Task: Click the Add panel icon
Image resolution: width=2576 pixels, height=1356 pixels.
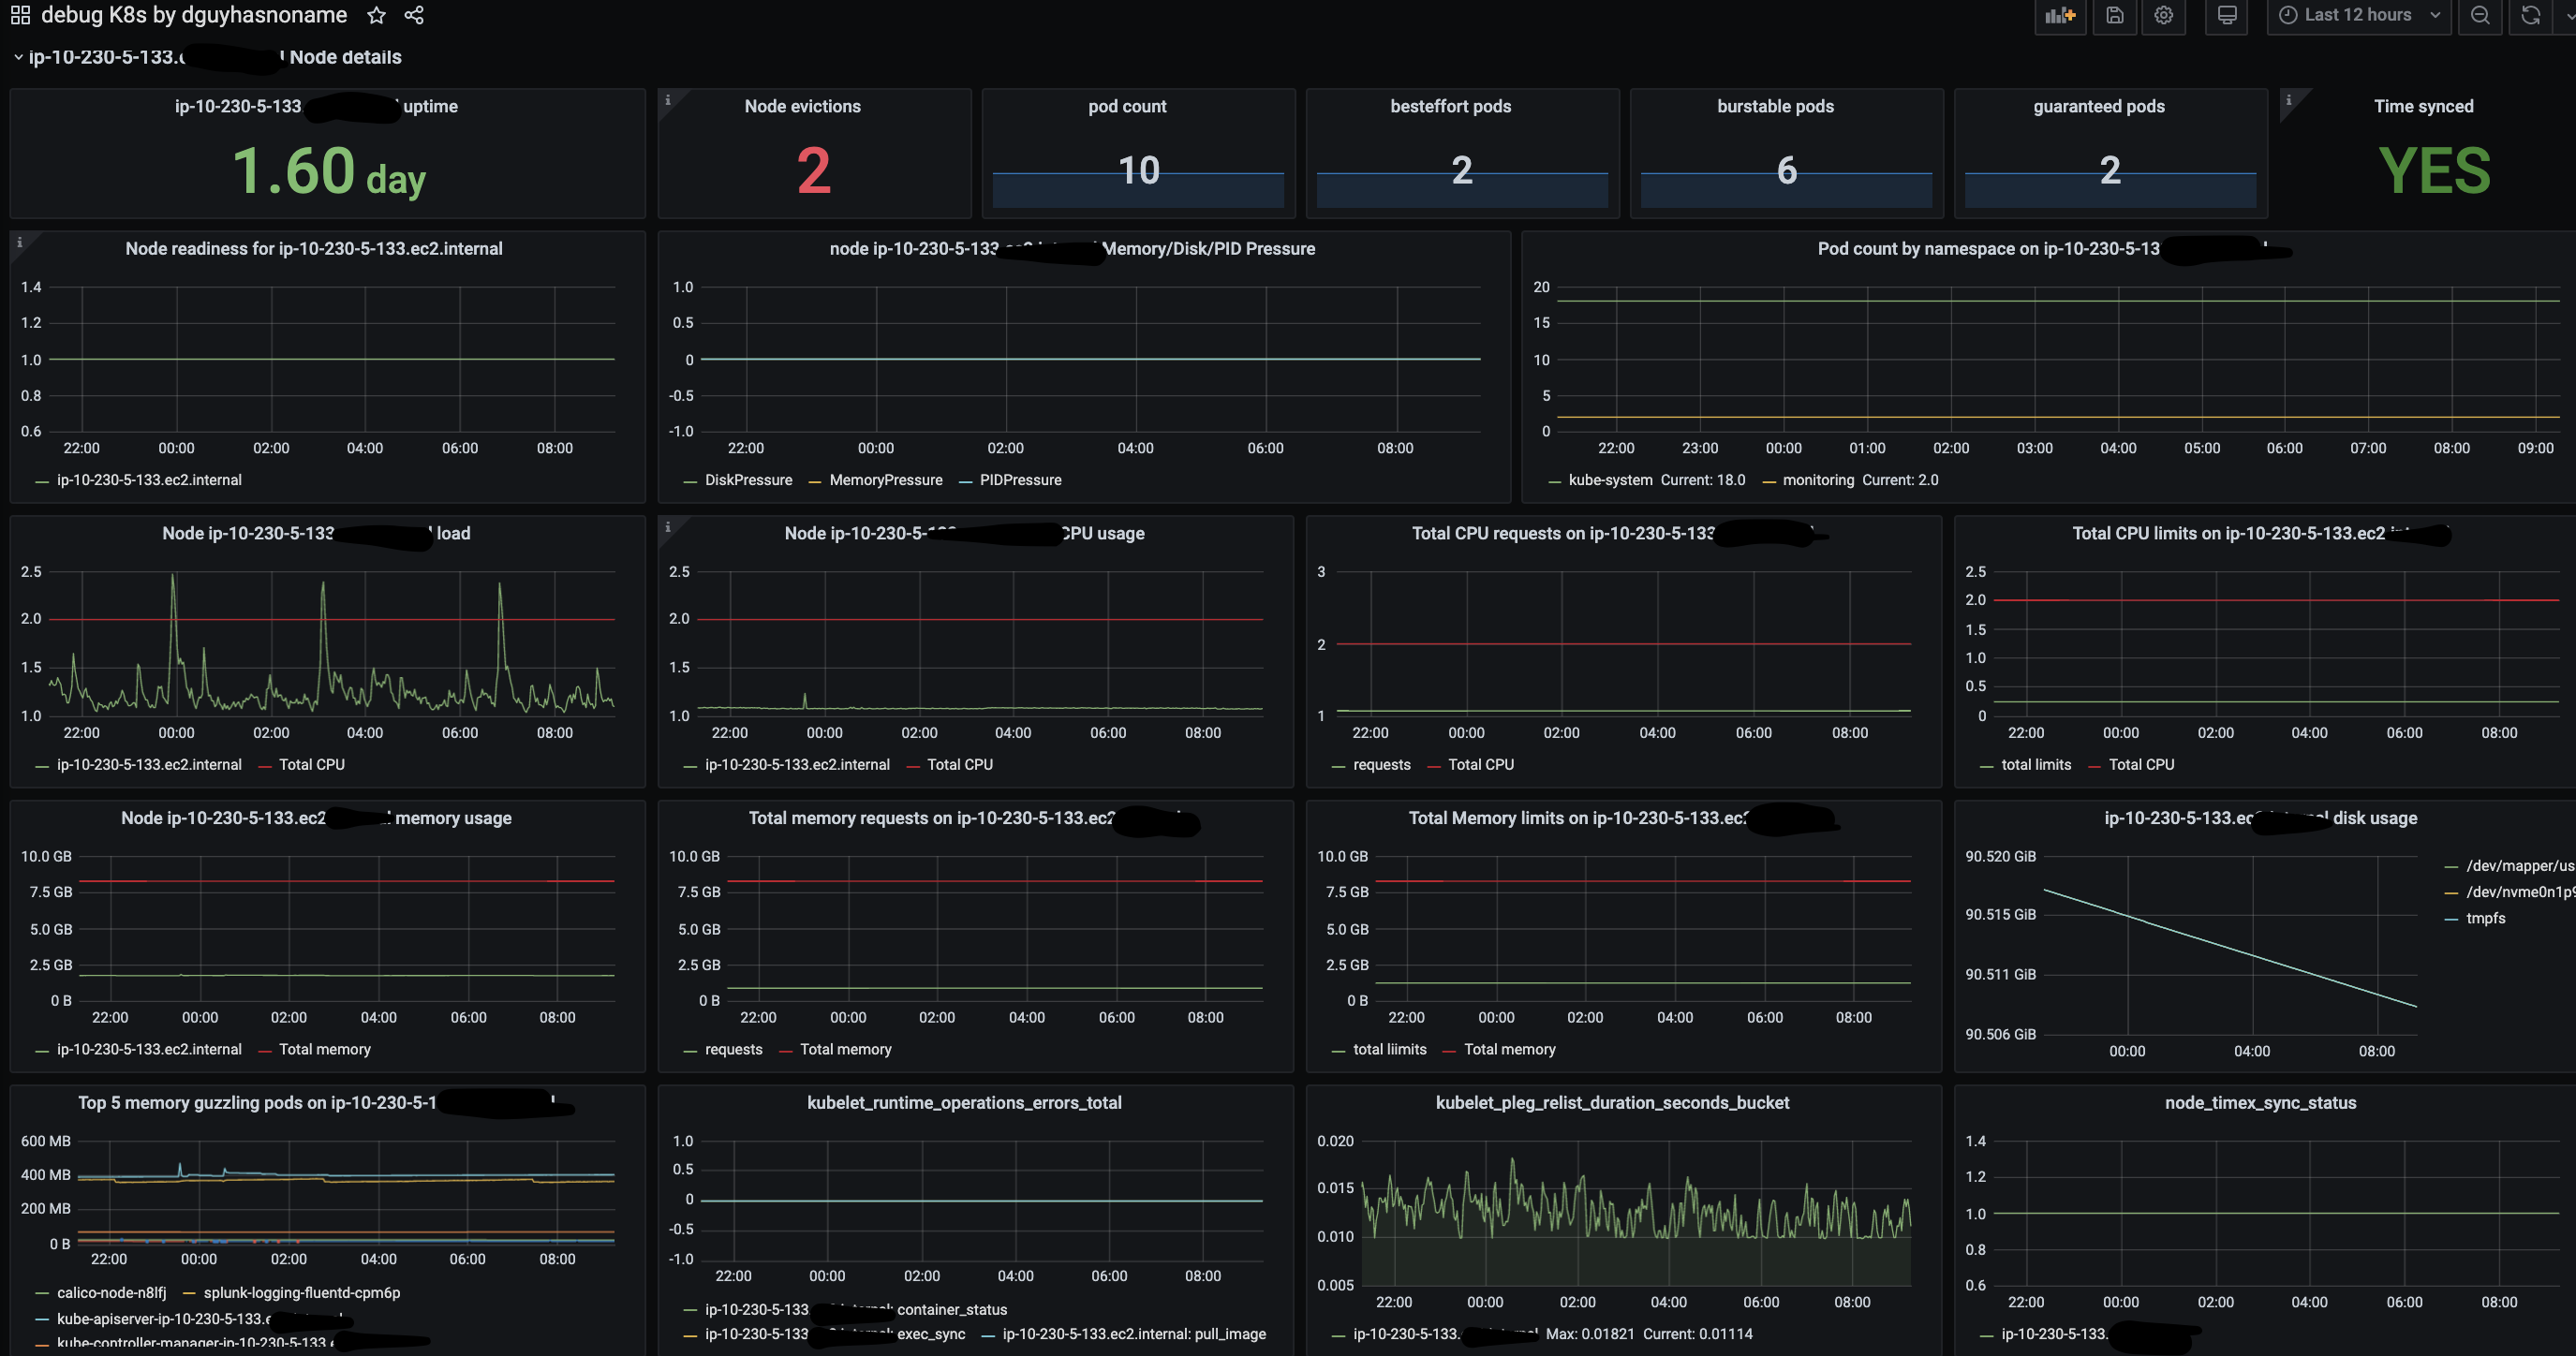Action: click(x=2060, y=15)
